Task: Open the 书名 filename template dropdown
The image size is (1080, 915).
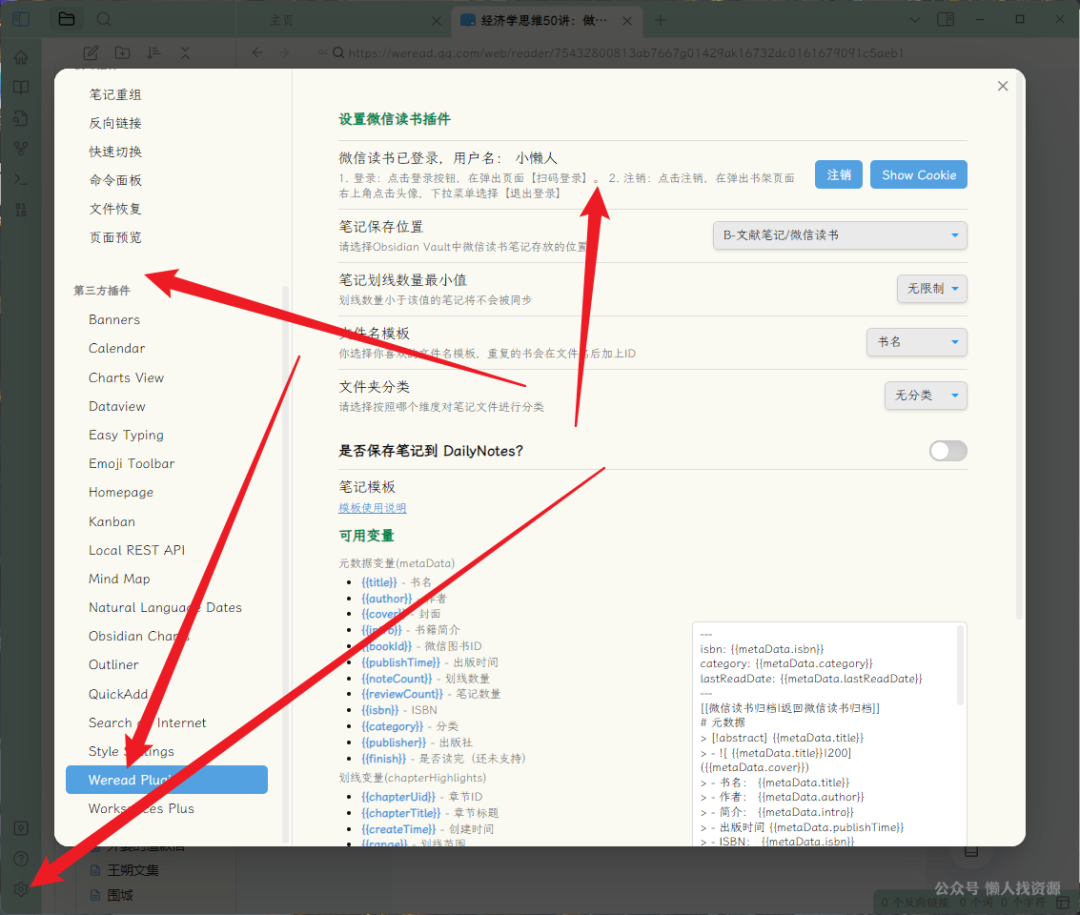Action: pos(917,342)
